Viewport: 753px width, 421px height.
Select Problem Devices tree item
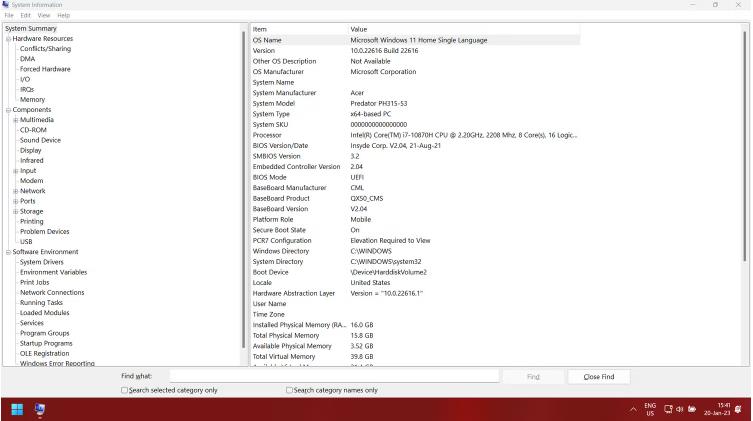[x=45, y=231]
